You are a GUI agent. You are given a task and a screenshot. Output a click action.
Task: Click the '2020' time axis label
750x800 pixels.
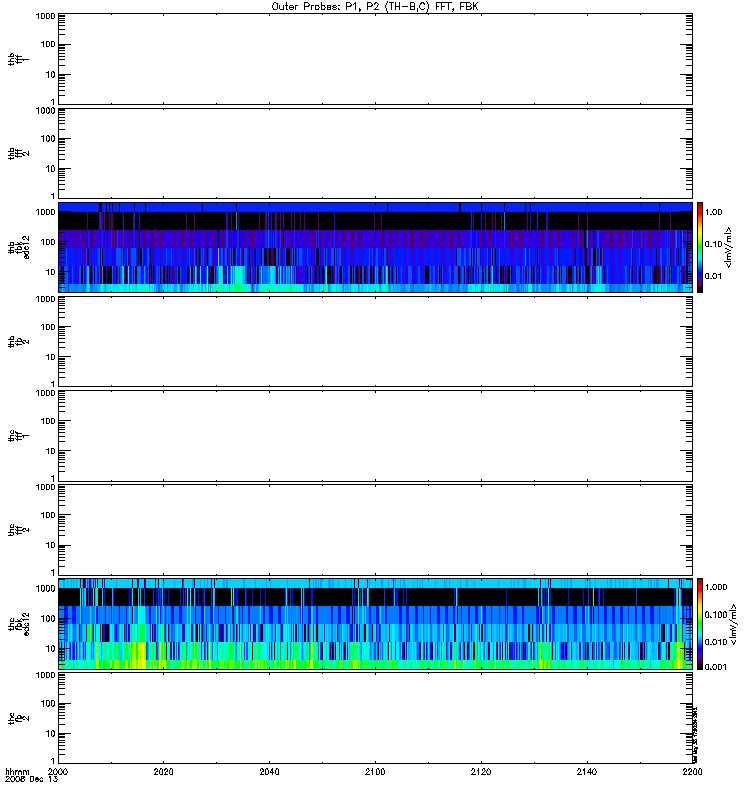[x=163, y=771]
